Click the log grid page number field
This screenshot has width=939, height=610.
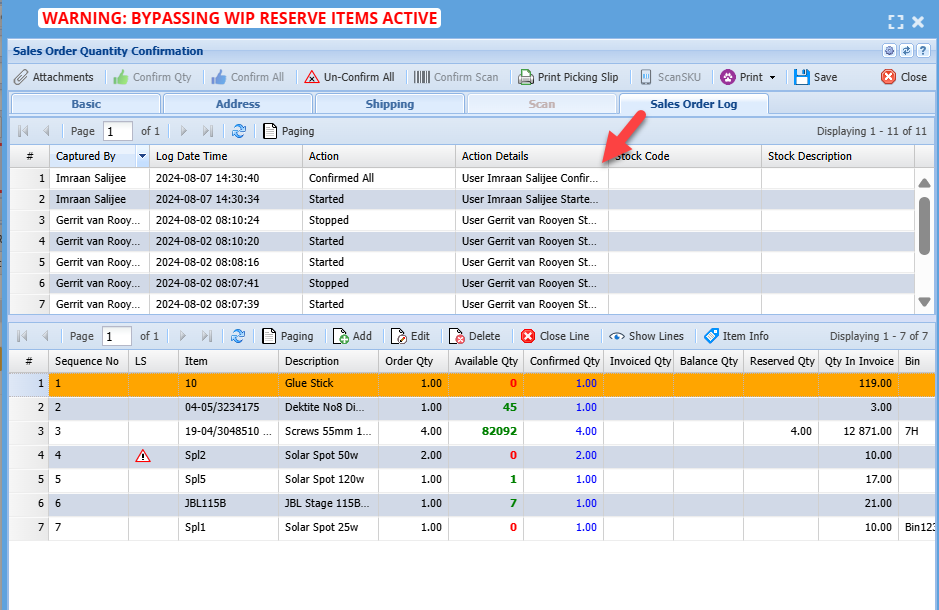pyautogui.click(x=118, y=131)
